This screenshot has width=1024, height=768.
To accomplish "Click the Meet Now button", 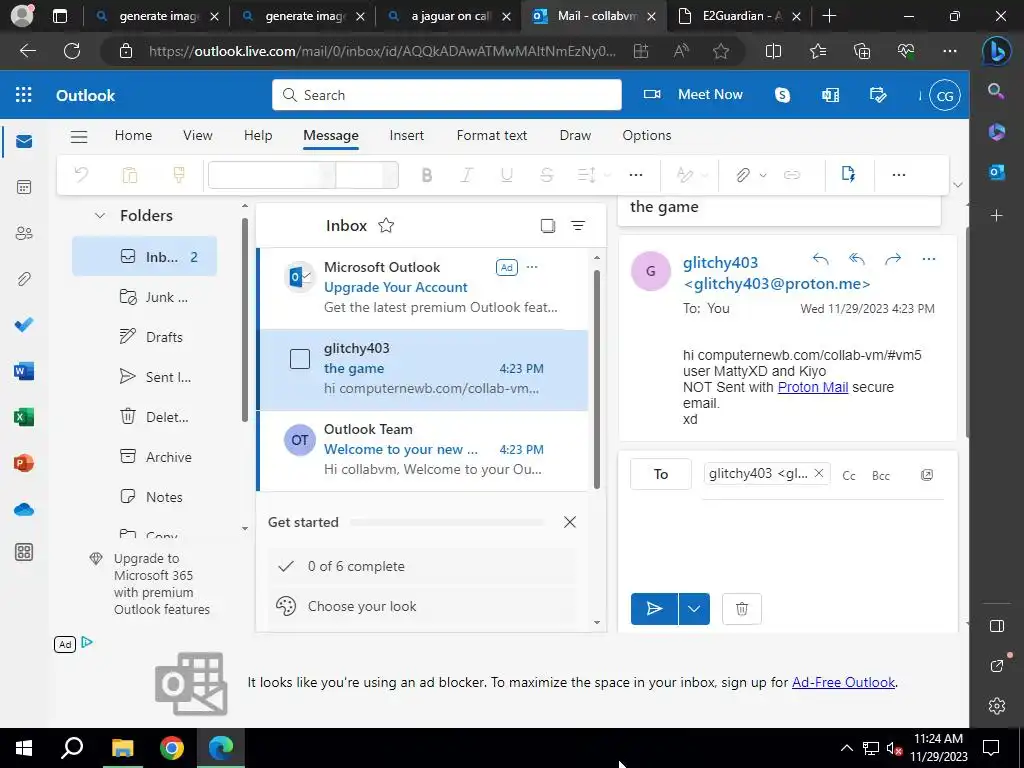I will tap(694, 95).
